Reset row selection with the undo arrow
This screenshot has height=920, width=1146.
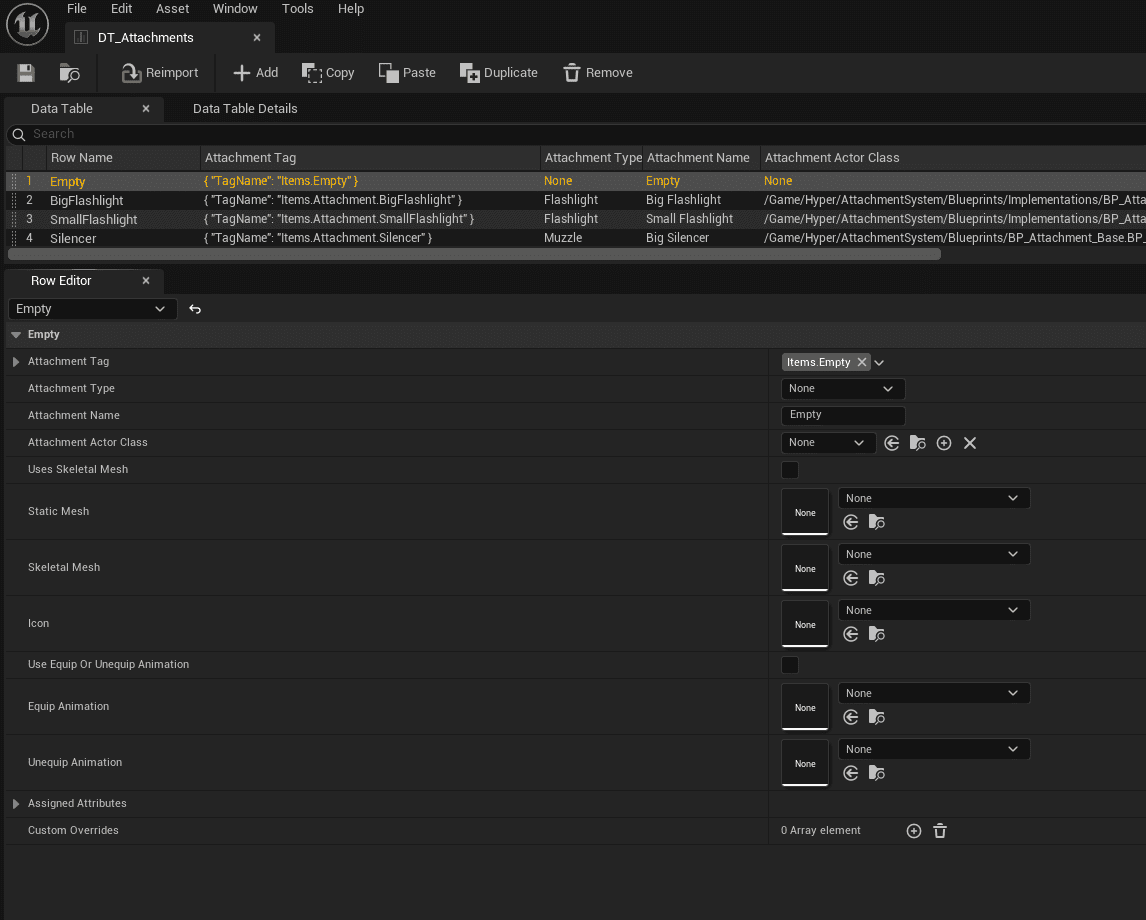[x=195, y=309]
